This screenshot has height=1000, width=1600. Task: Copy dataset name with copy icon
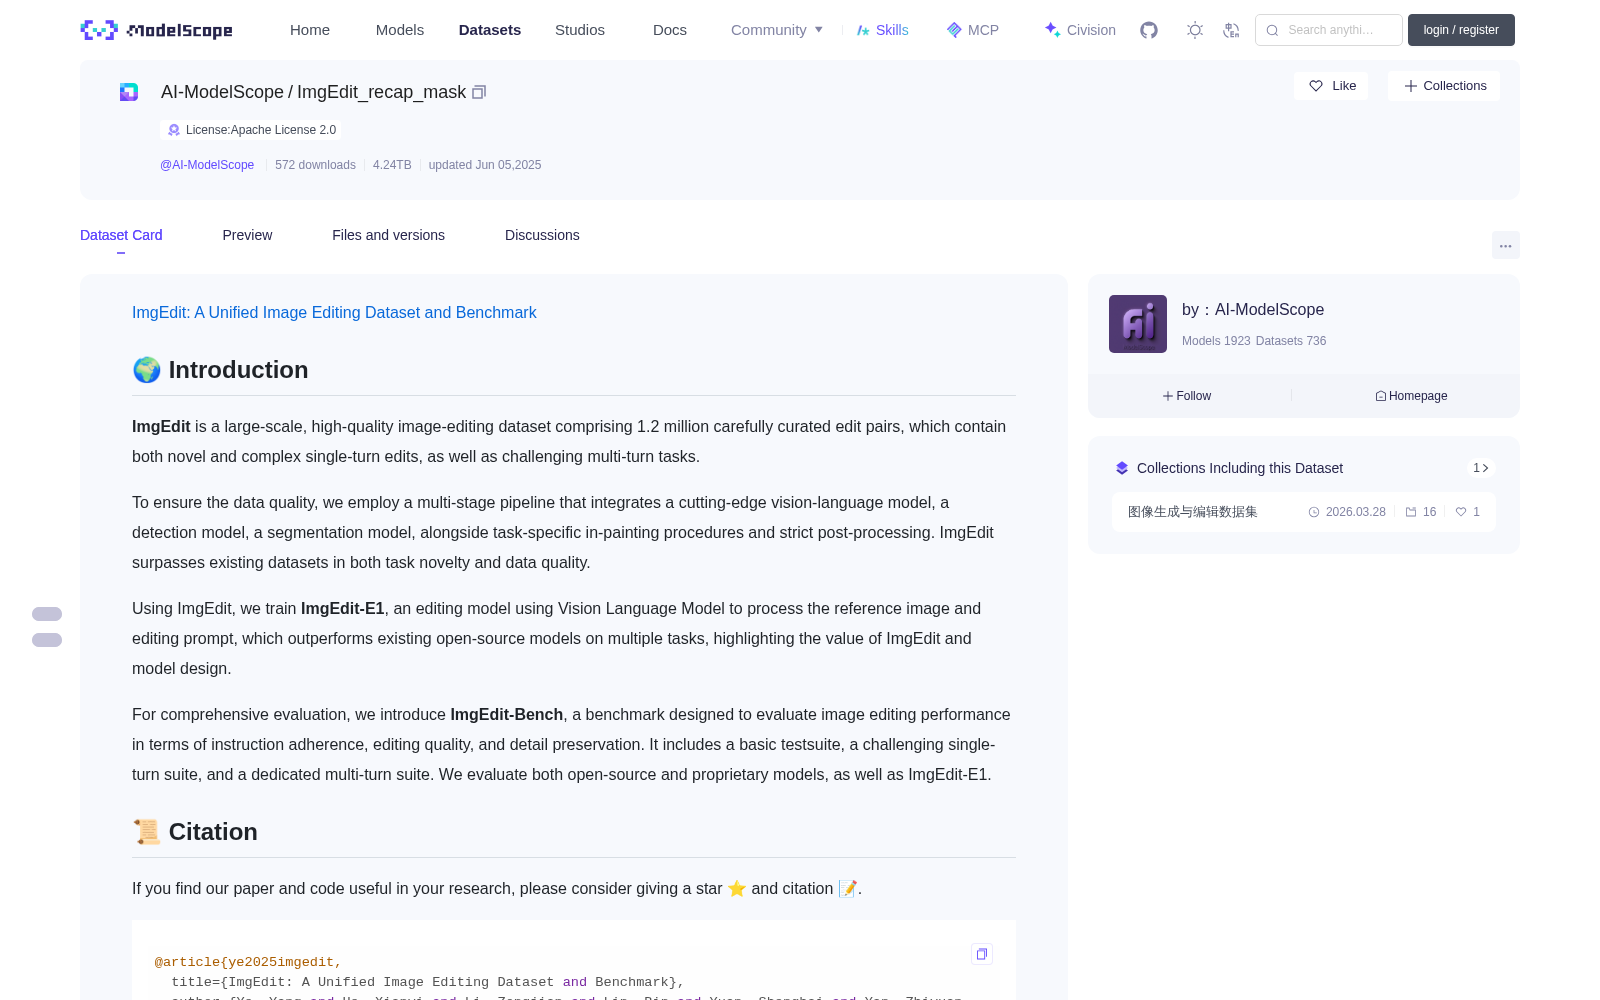tap(479, 92)
